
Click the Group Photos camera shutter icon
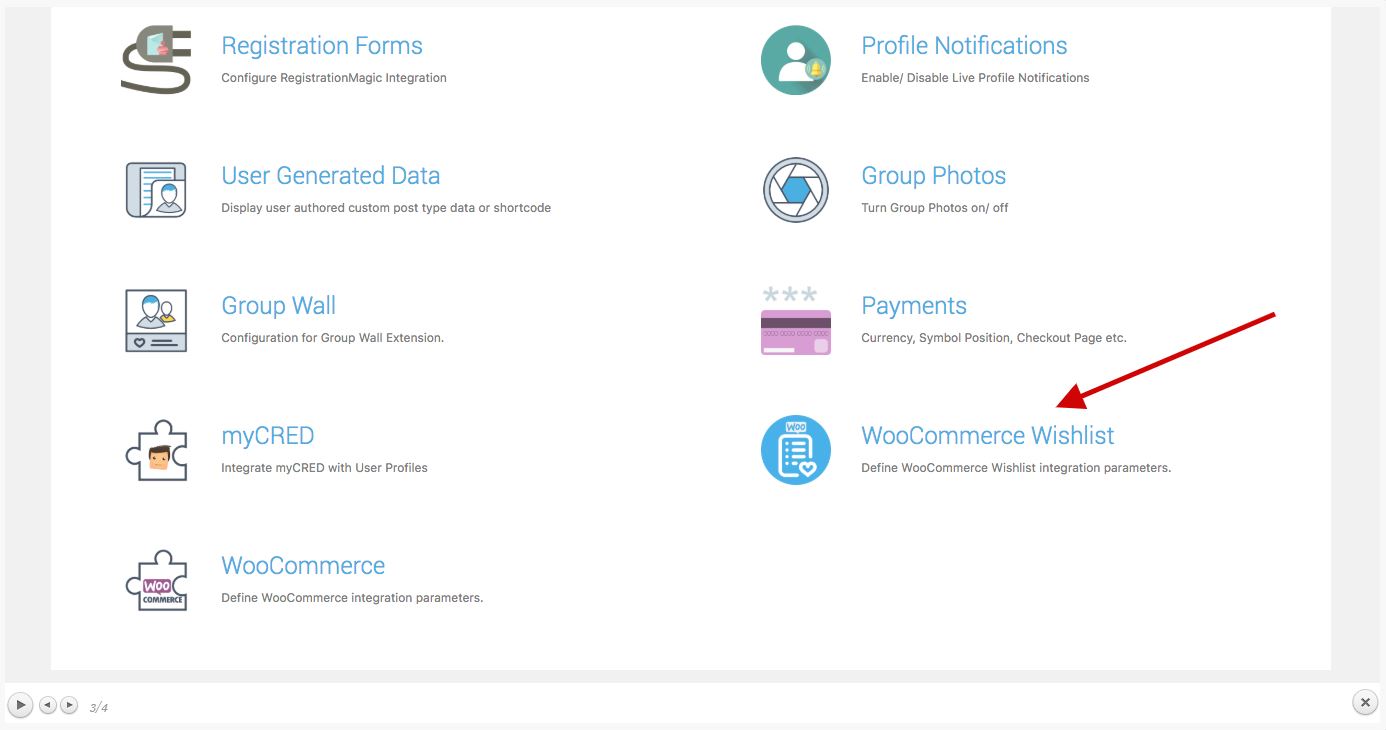tap(796, 190)
